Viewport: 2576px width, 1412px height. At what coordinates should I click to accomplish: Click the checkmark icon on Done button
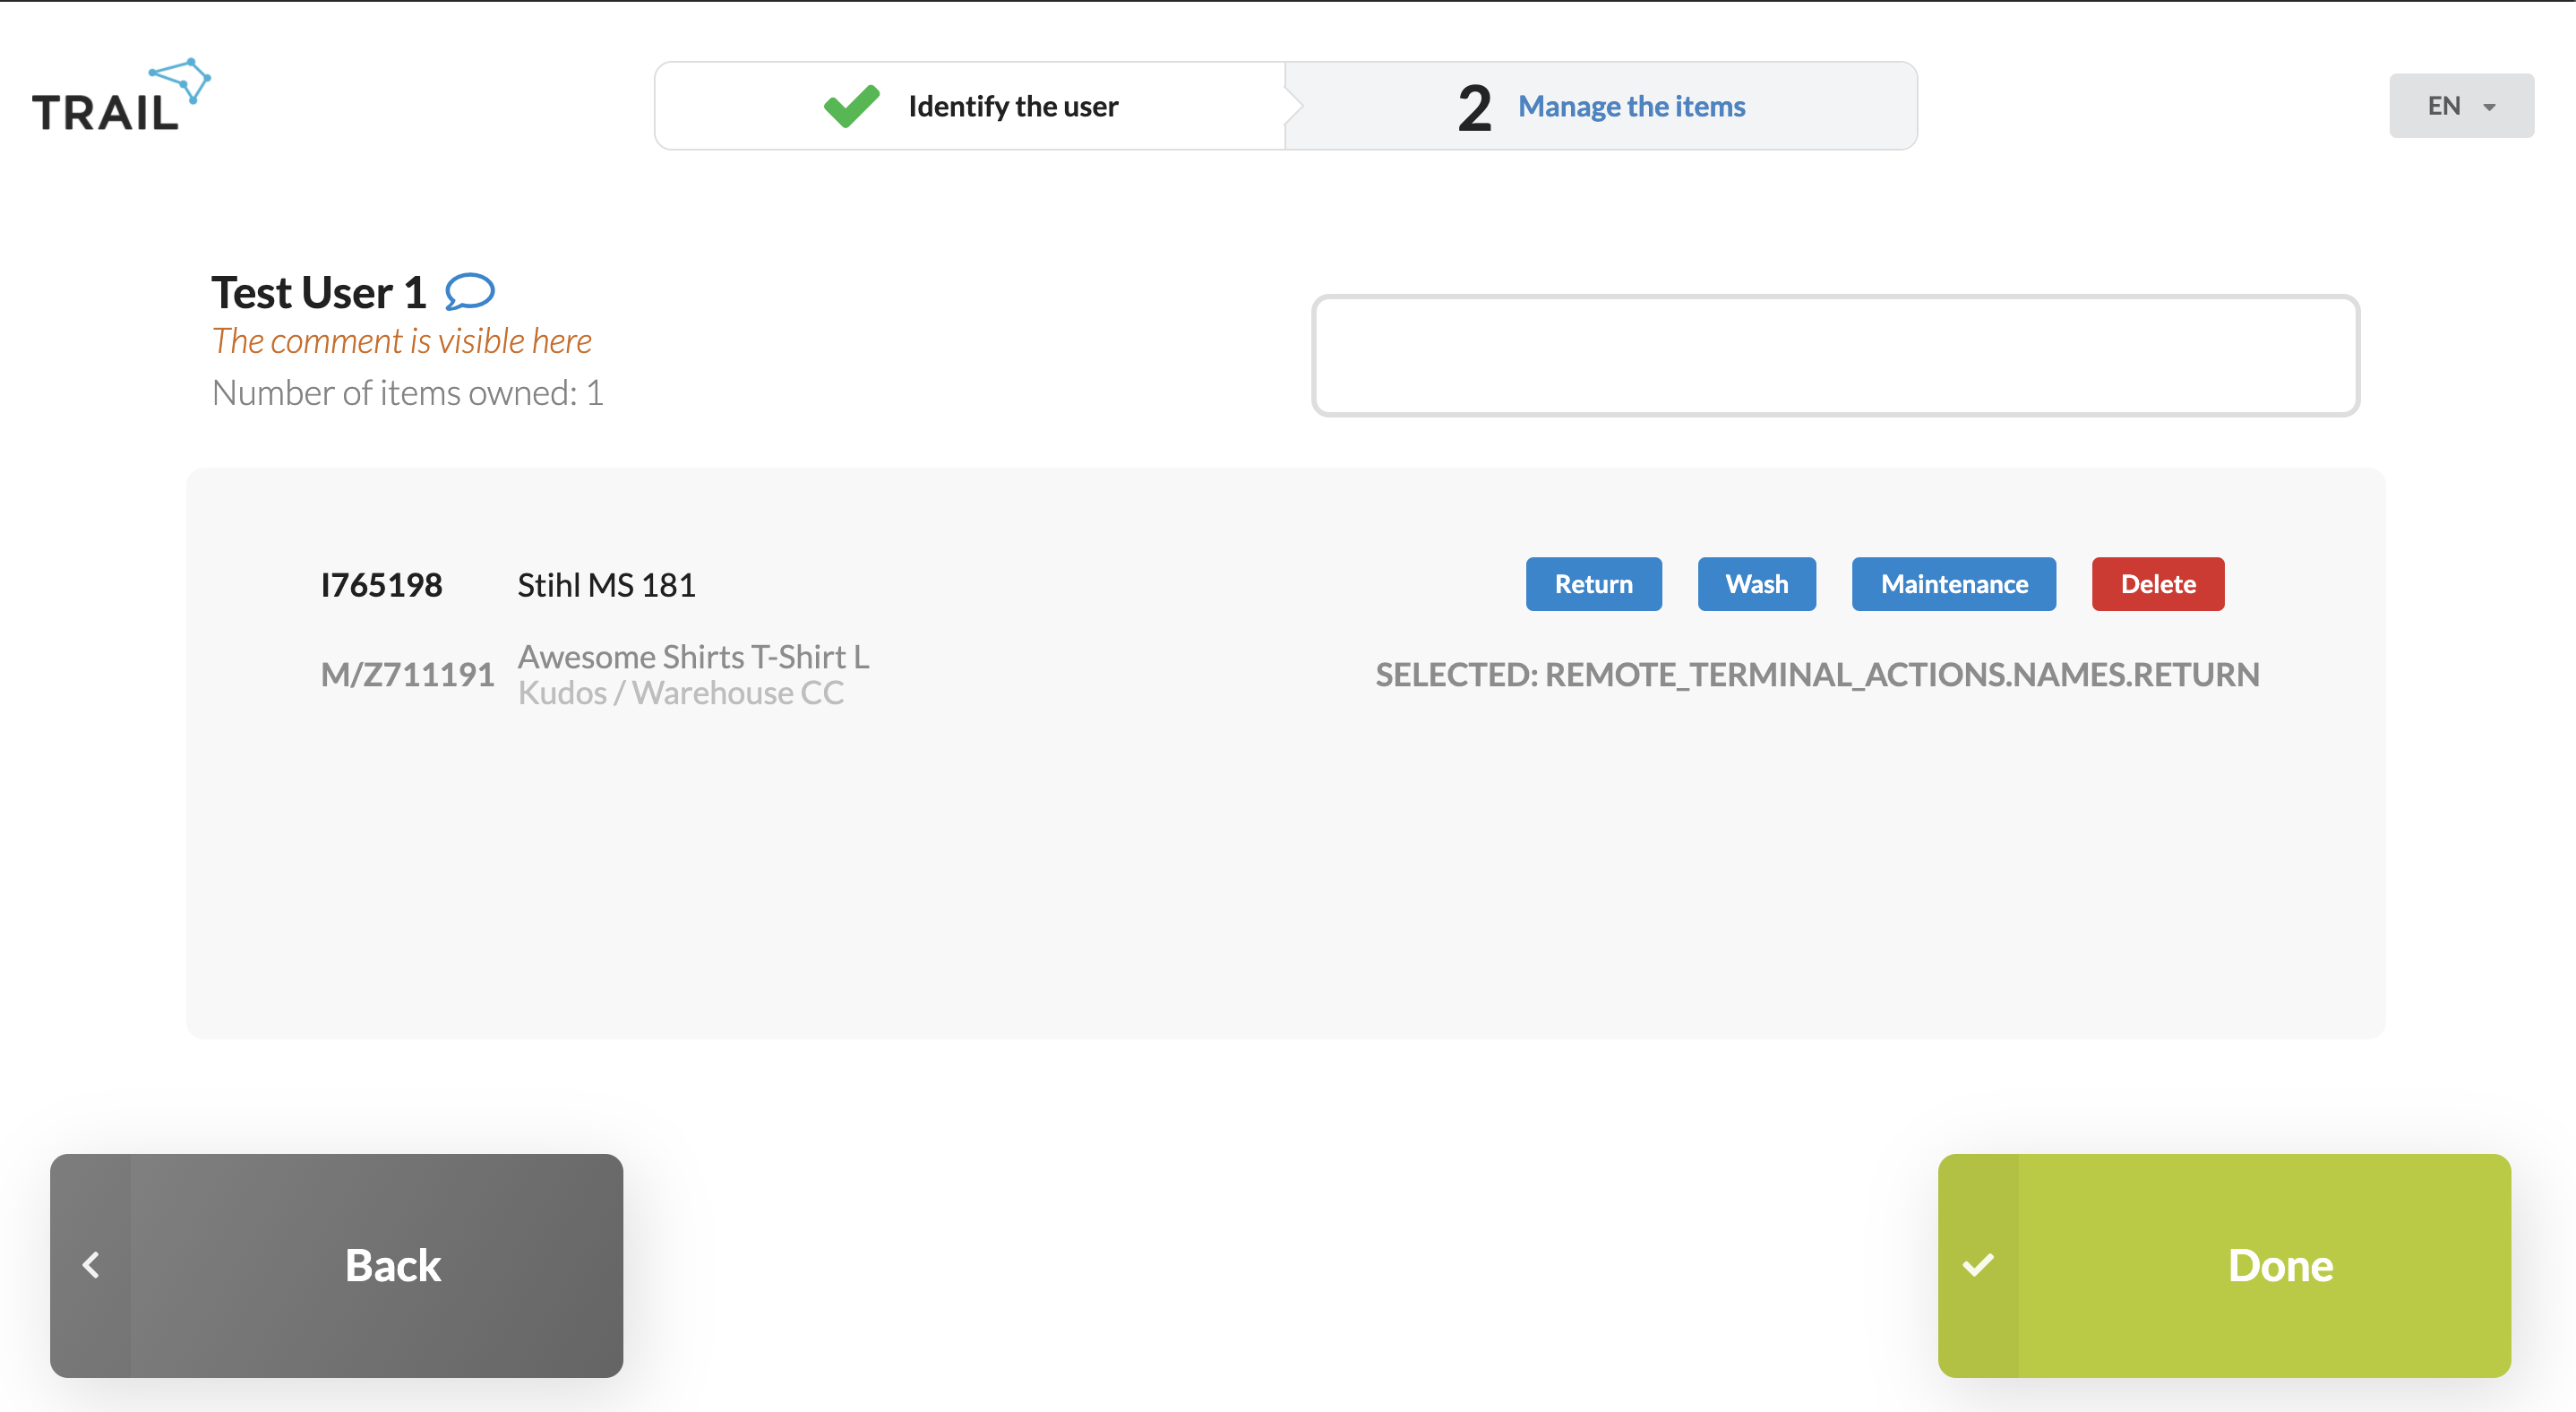pyautogui.click(x=1978, y=1265)
